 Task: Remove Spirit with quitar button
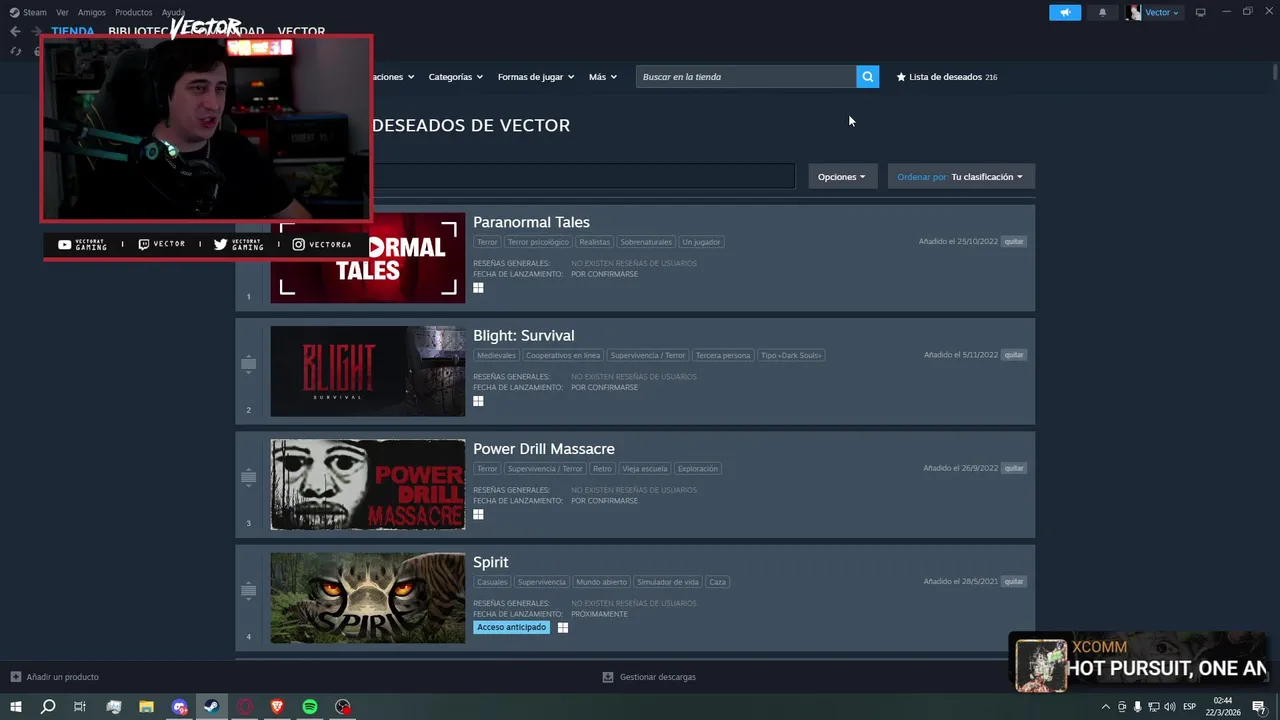(1014, 581)
